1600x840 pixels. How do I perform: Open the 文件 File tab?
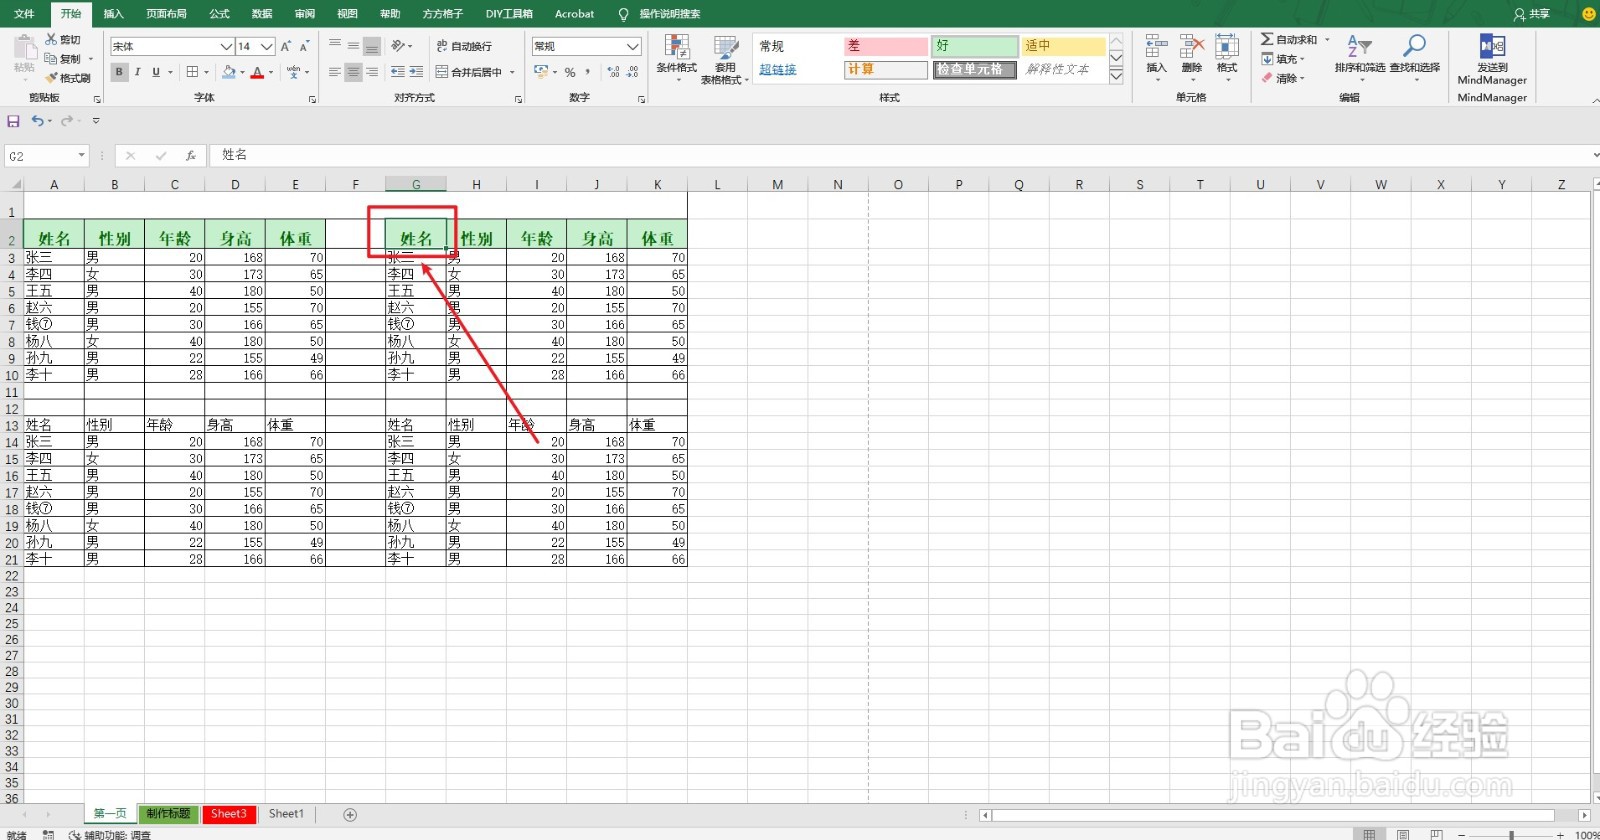click(24, 14)
